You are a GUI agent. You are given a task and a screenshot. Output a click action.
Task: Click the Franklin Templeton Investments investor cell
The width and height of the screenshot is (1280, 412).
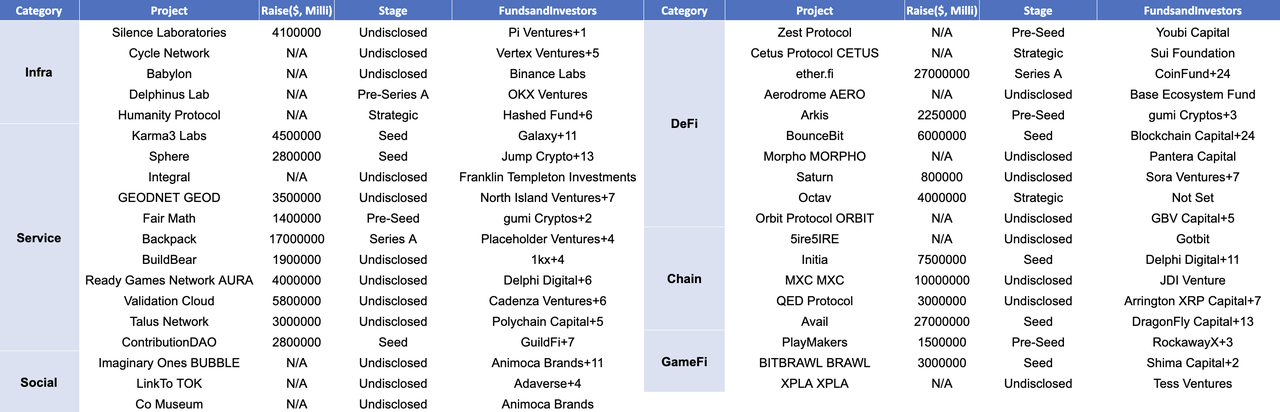[544, 177]
